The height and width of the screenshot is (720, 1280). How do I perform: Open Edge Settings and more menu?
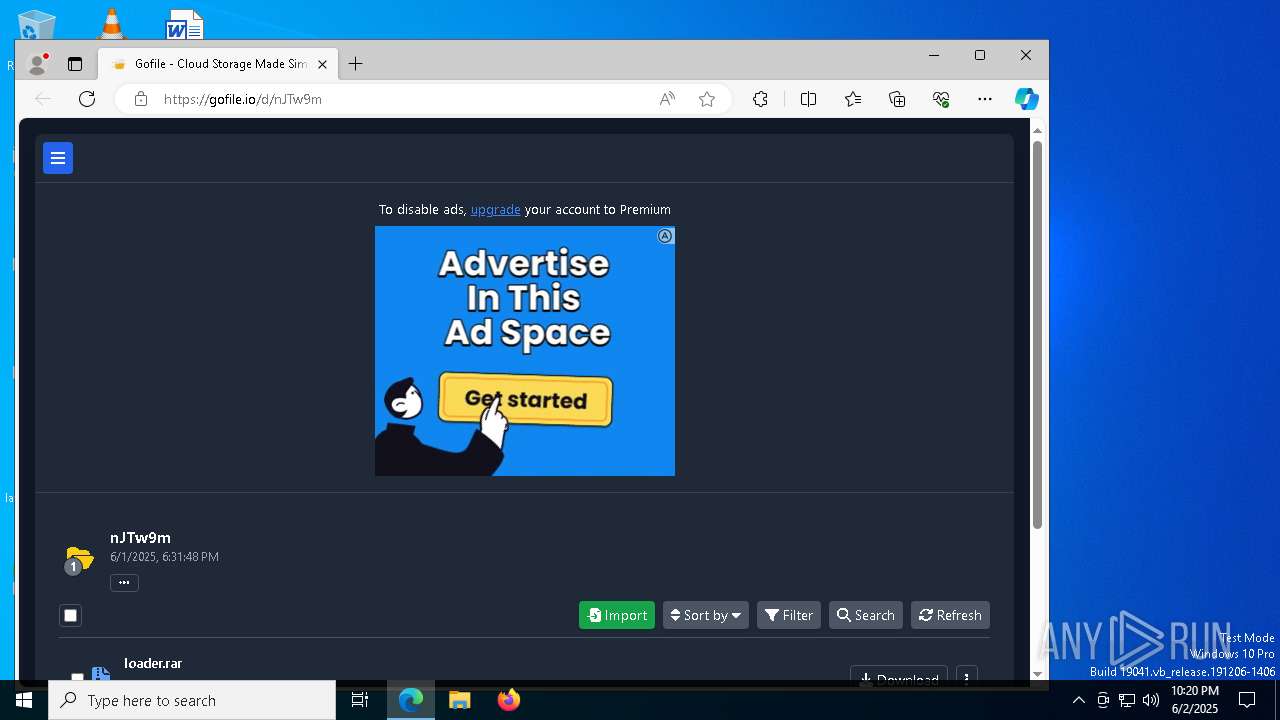coord(985,99)
